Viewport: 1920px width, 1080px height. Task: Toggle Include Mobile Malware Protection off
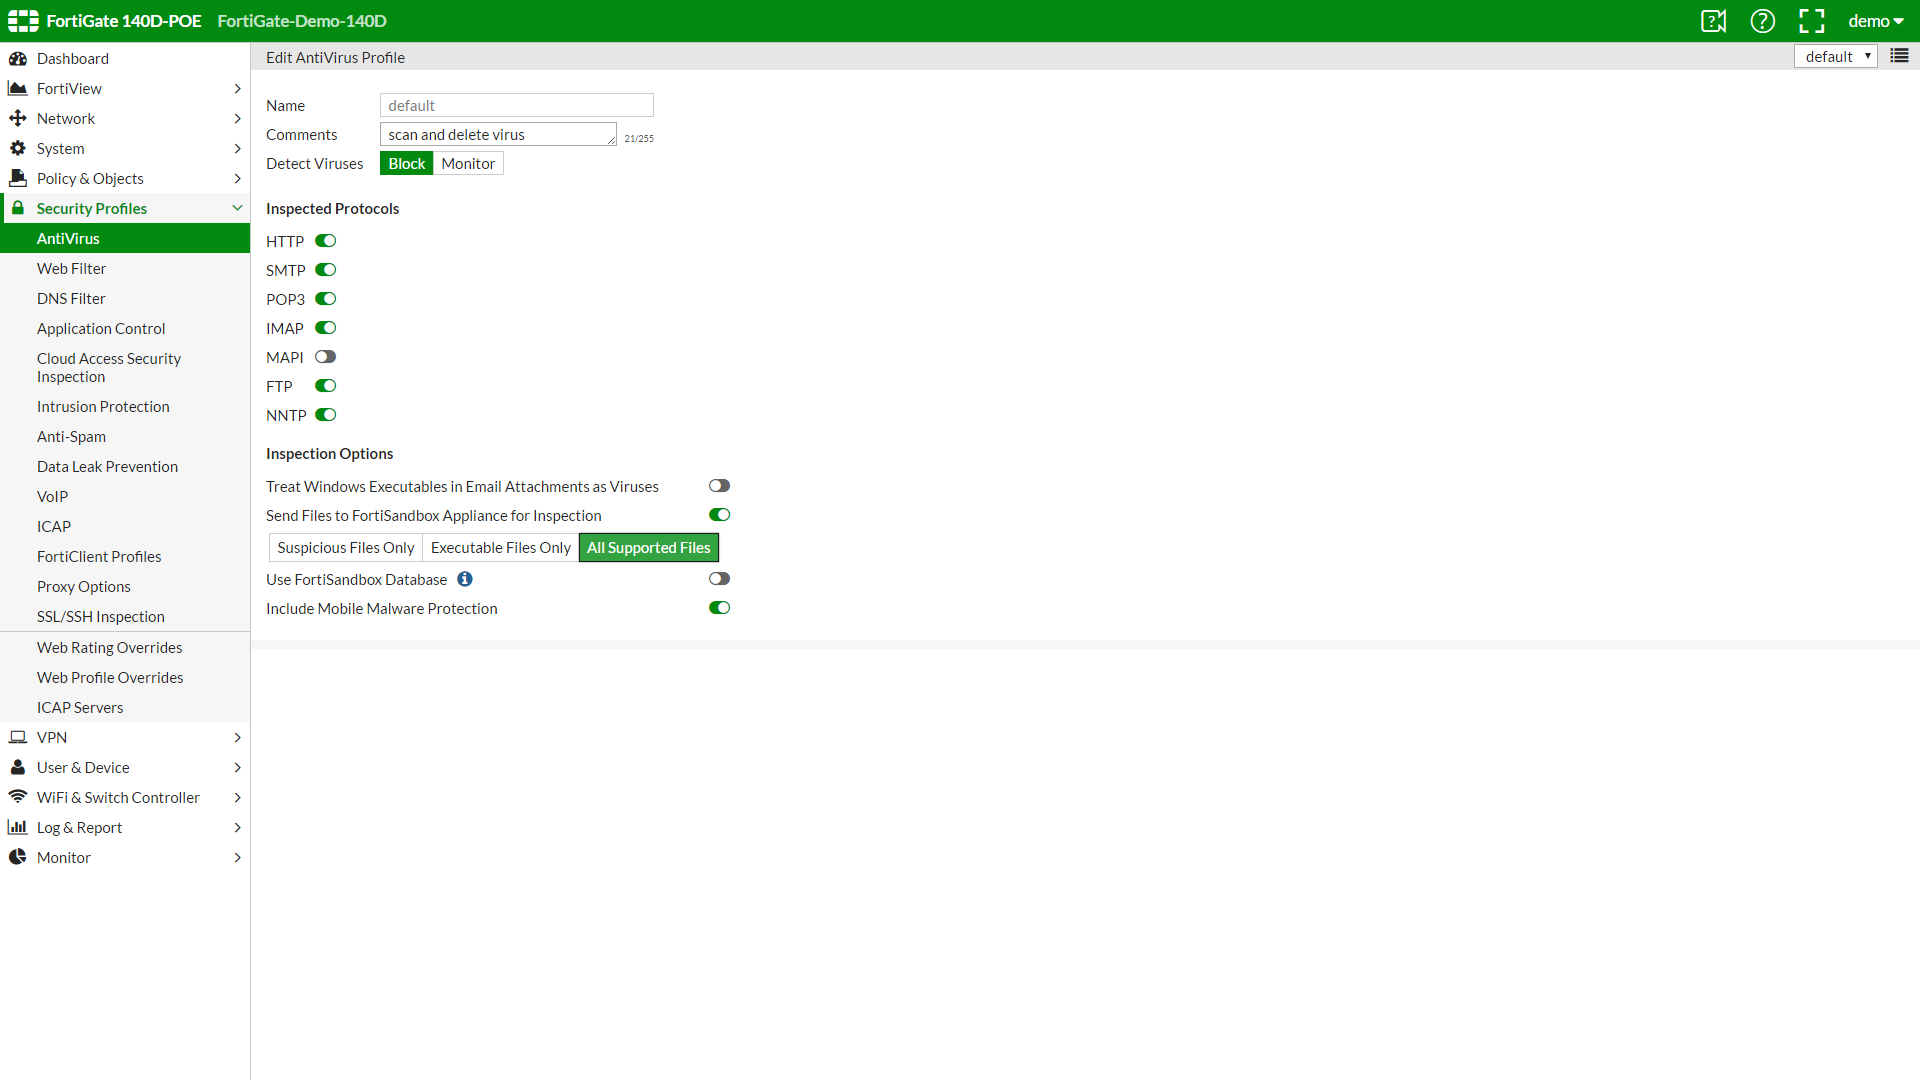[x=719, y=608]
